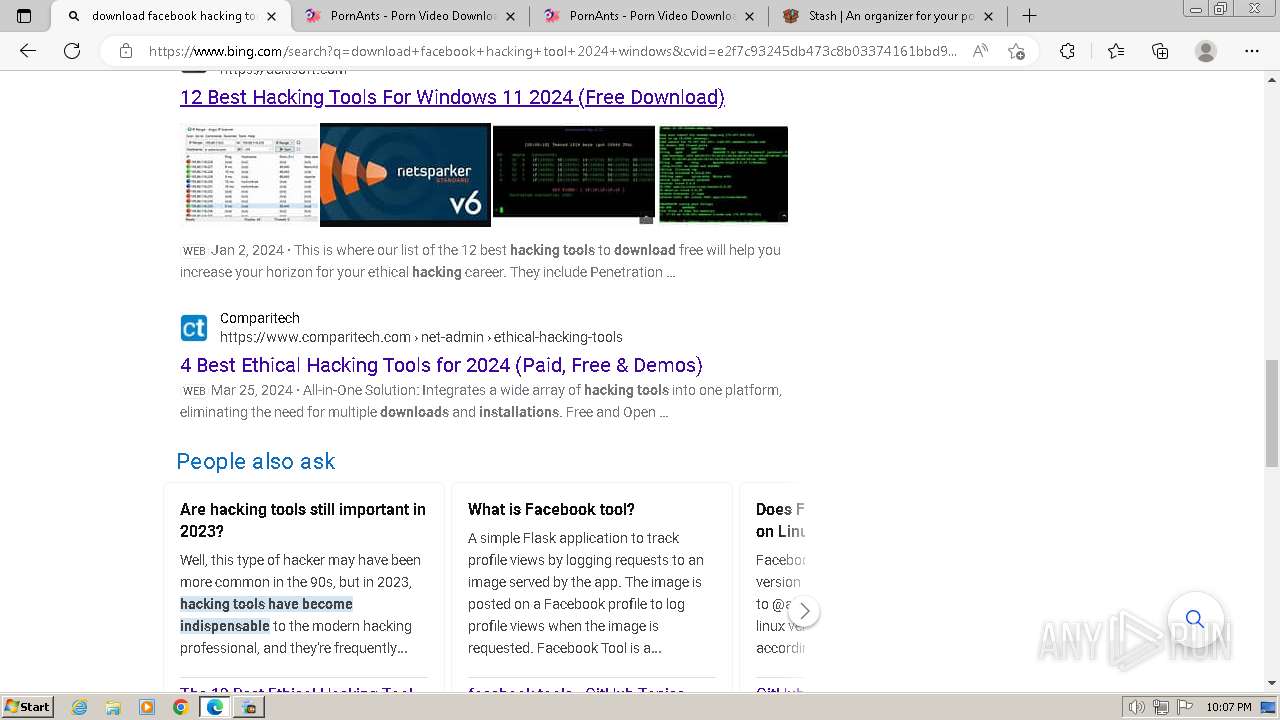Image resolution: width=1280 pixels, height=720 pixels.
Task: Open the Netsparker v6 thumbnail
Action: tap(405, 174)
